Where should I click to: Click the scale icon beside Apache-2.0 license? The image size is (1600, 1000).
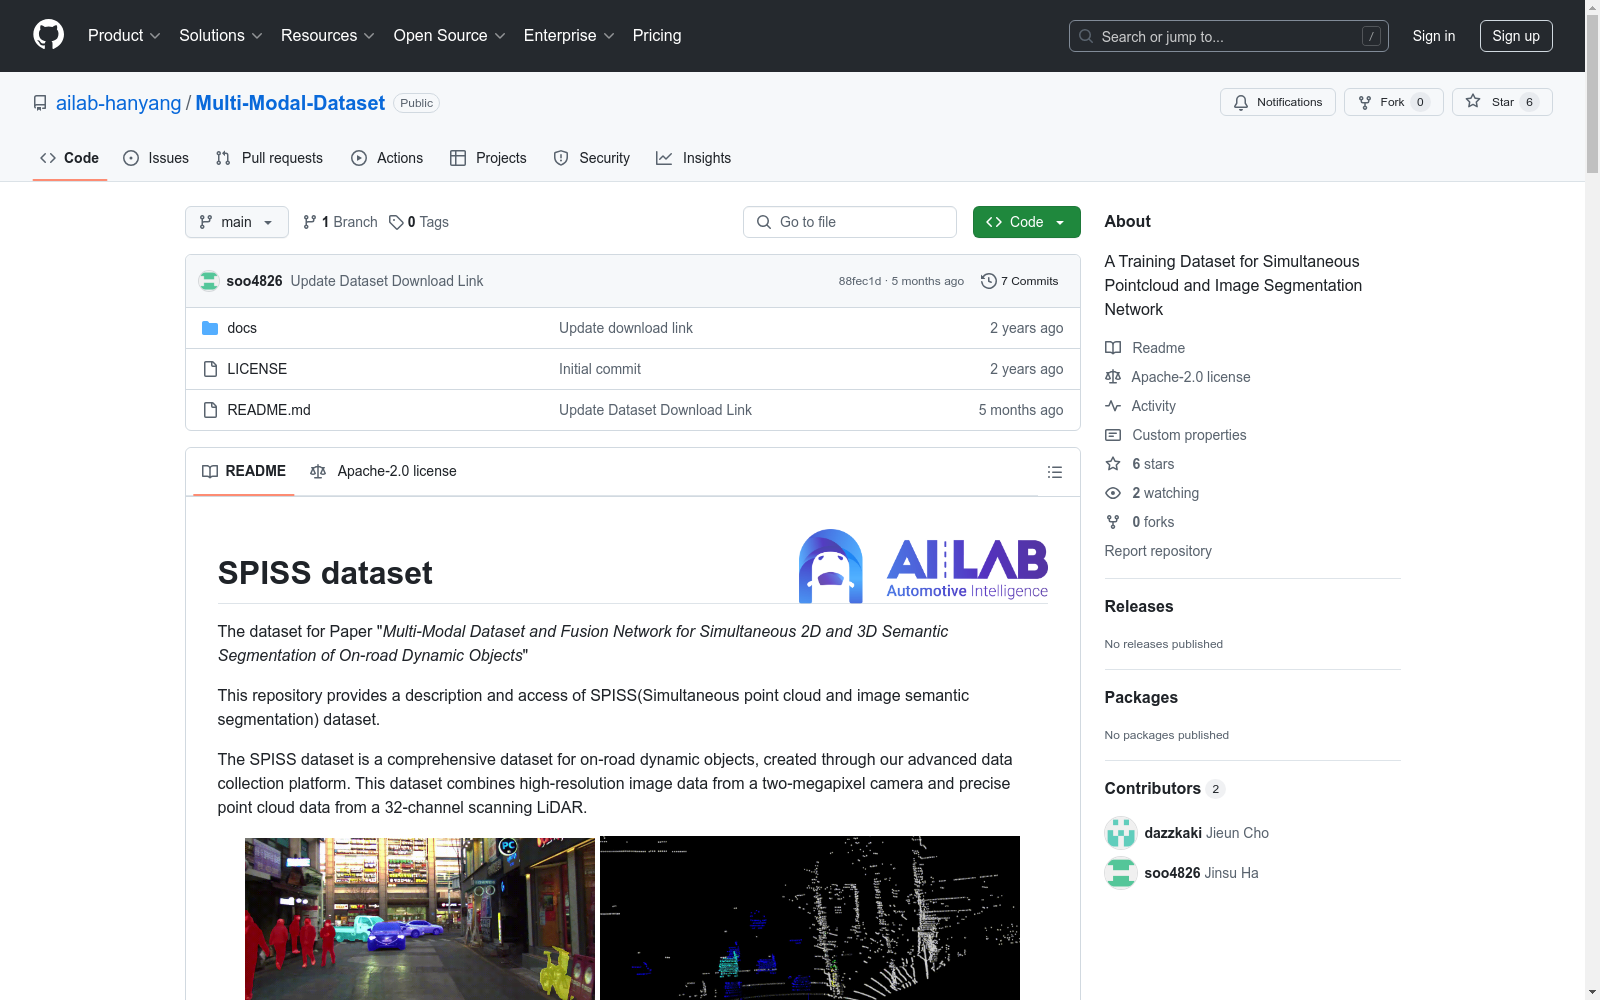tap(1113, 377)
